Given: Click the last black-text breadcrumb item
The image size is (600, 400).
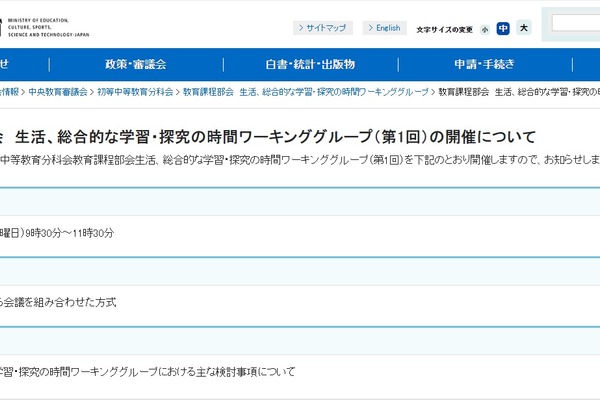Looking at the screenshot, I should tap(518, 92).
